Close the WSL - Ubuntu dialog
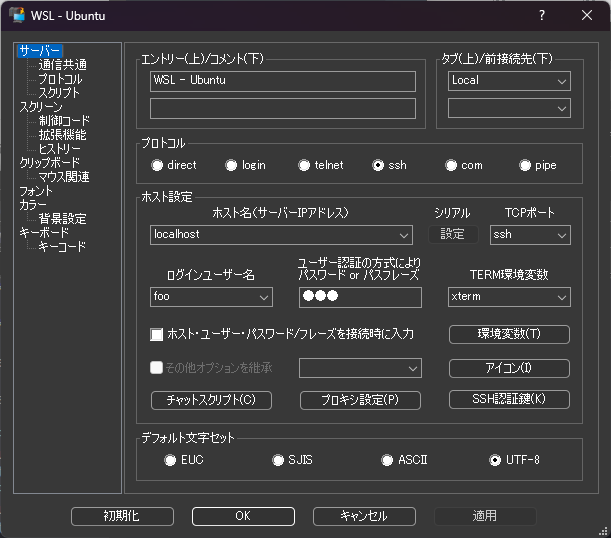Image resolution: width=611 pixels, height=538 pixels. point(587,15)
